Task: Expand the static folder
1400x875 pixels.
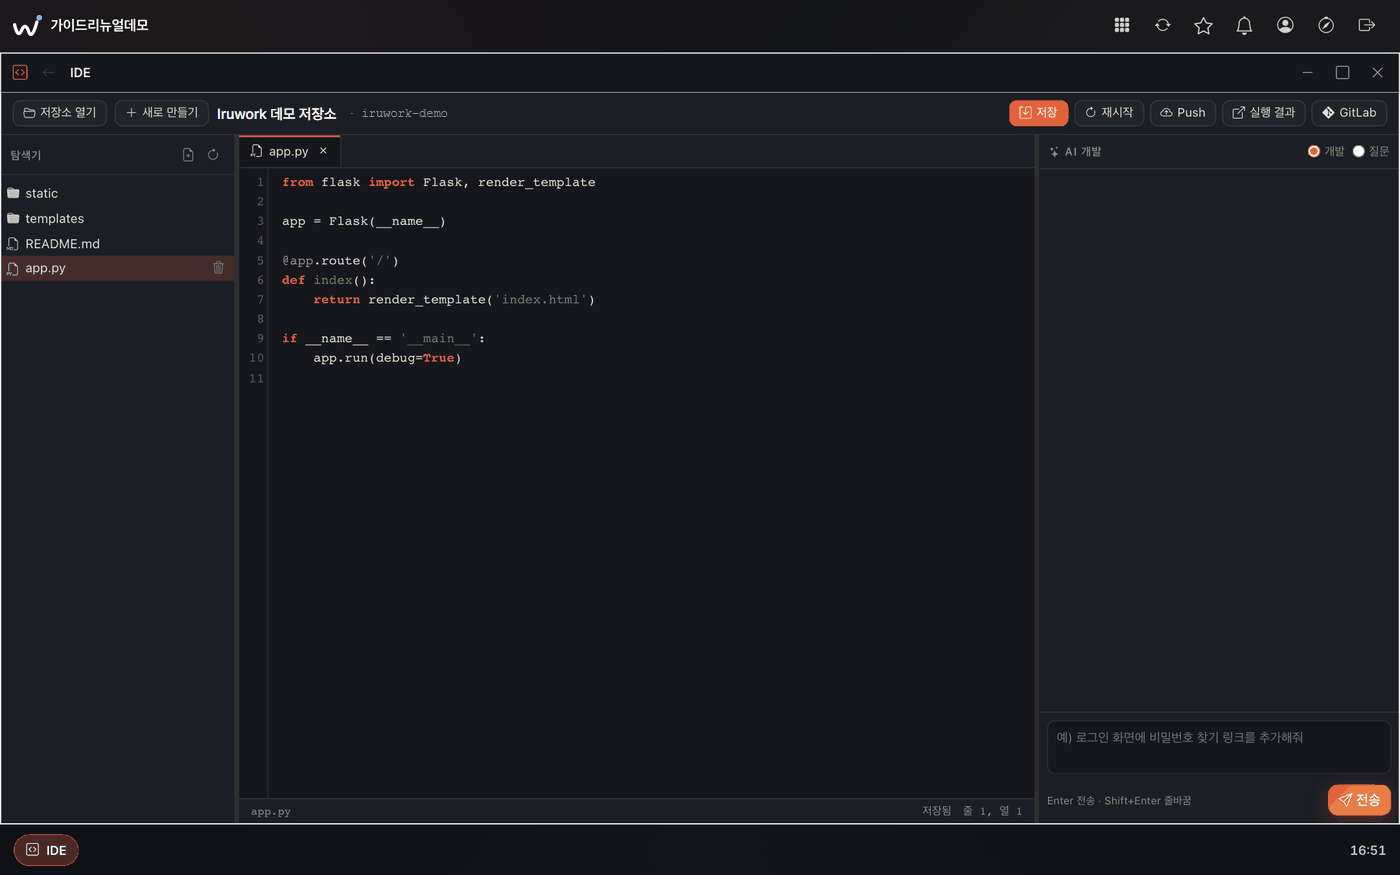Action: (118, 193)
